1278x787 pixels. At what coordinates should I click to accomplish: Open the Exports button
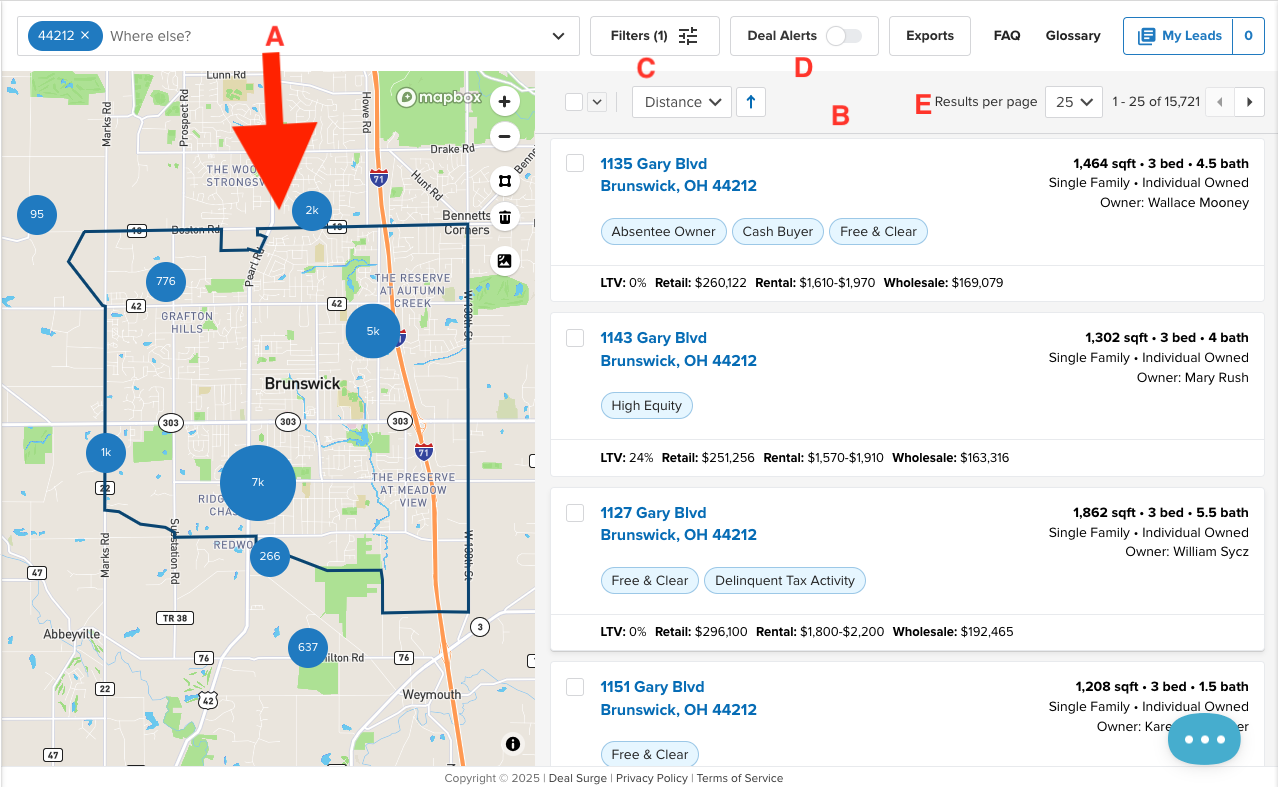click(930, 36)
